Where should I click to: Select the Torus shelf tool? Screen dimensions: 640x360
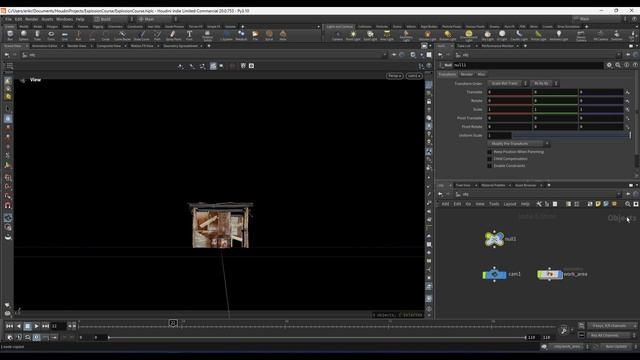click(51, 36)
